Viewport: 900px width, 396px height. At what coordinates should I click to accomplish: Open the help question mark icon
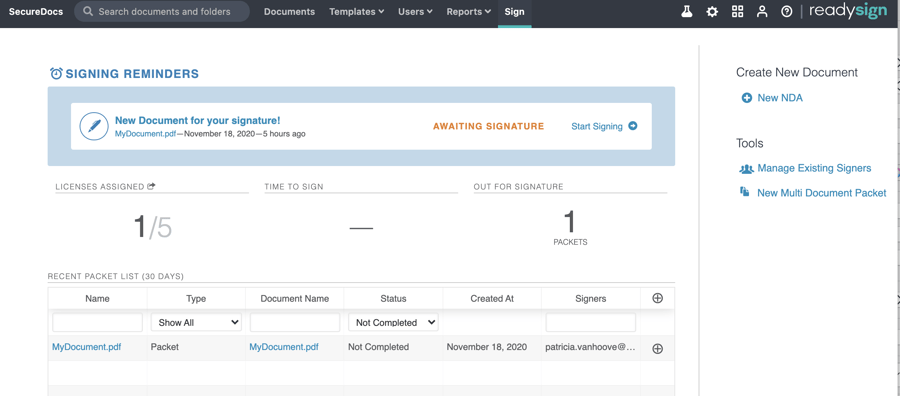pos(787,11)
